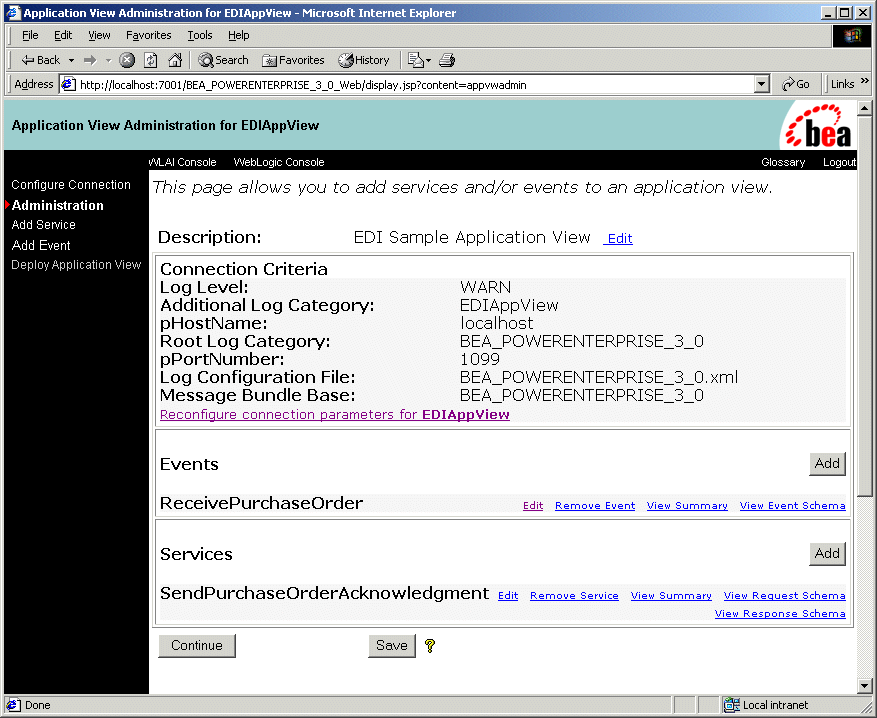Click the pPortNumber value 1099
Viewport: 877px width, 718px height.
point(480,359)
